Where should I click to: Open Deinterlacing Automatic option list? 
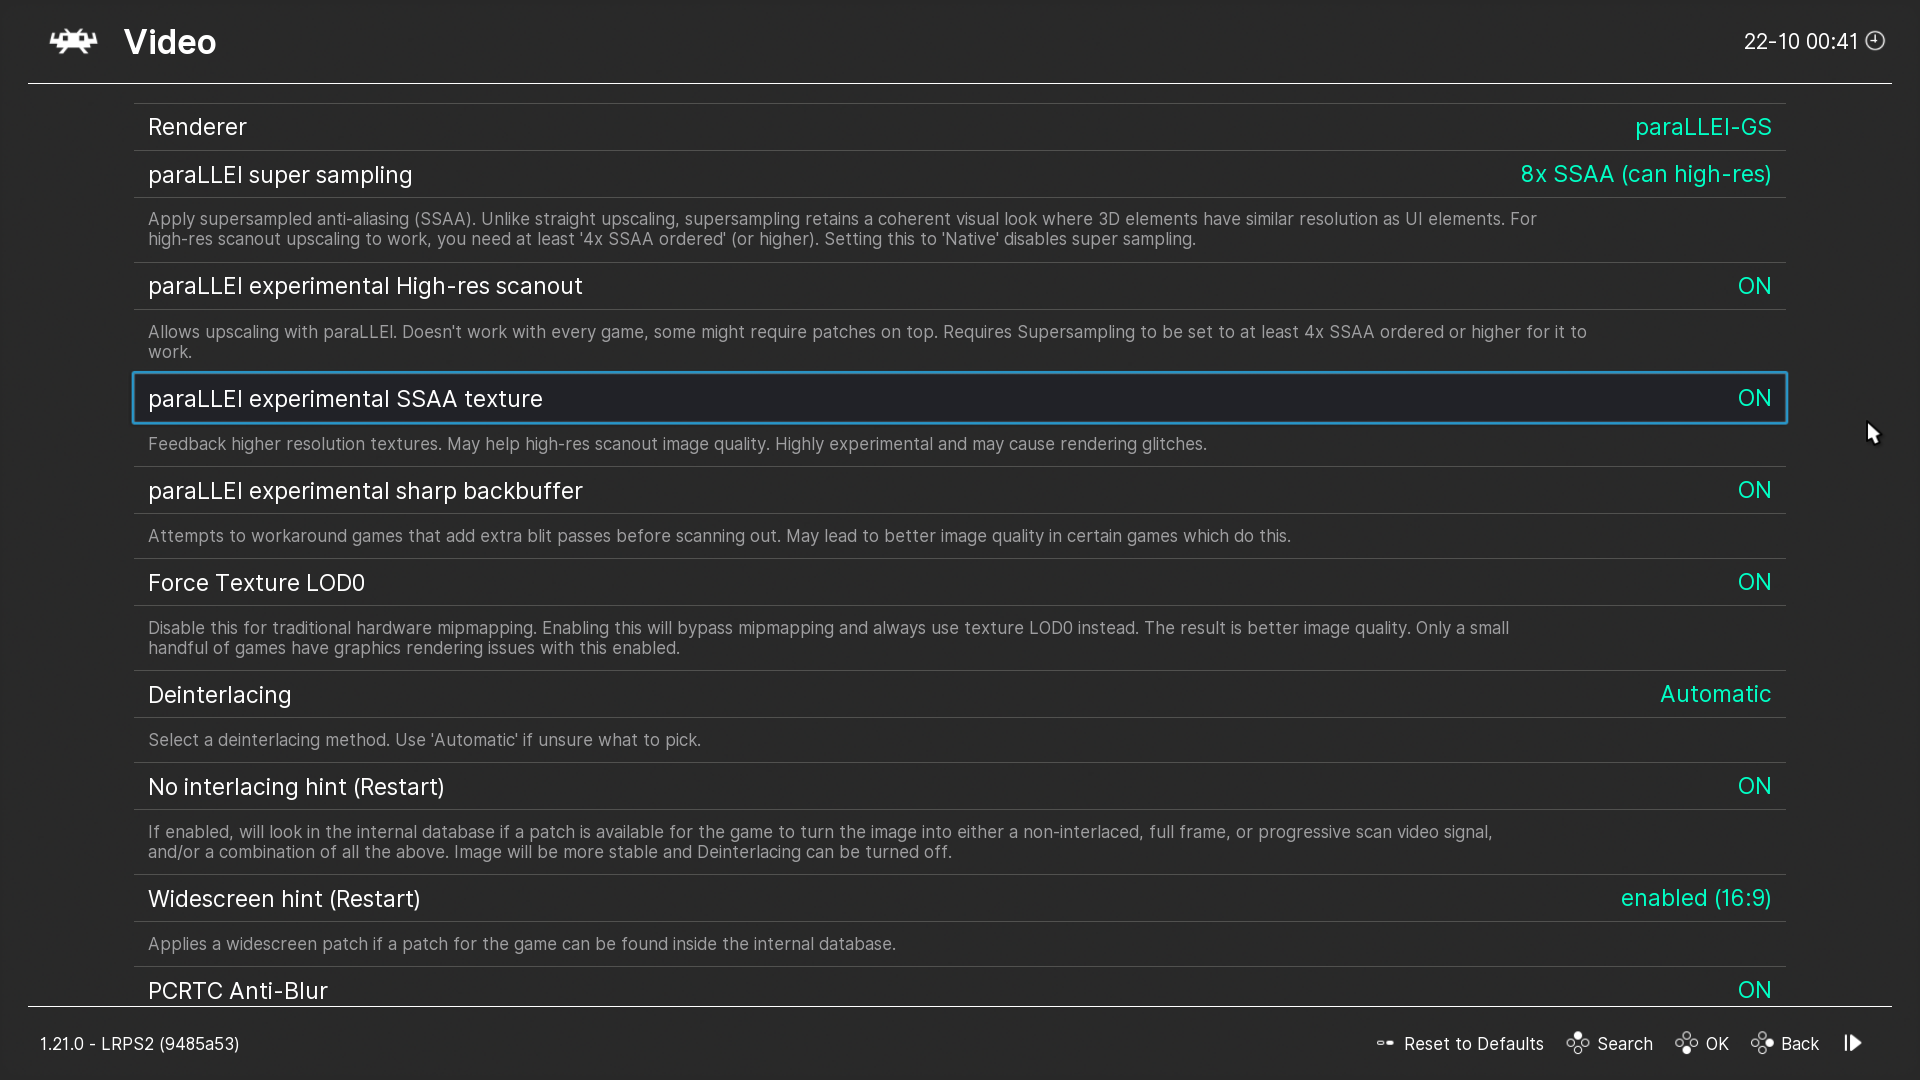tap(1714, 694)
